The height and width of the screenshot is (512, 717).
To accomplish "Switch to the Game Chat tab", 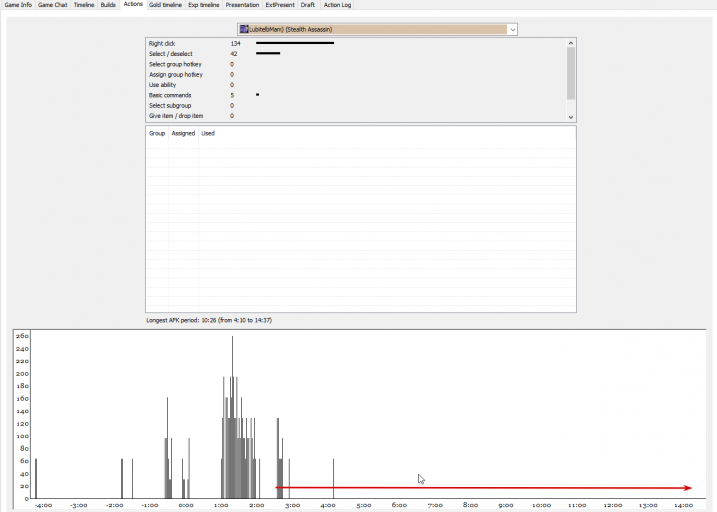I will point(53,5).
